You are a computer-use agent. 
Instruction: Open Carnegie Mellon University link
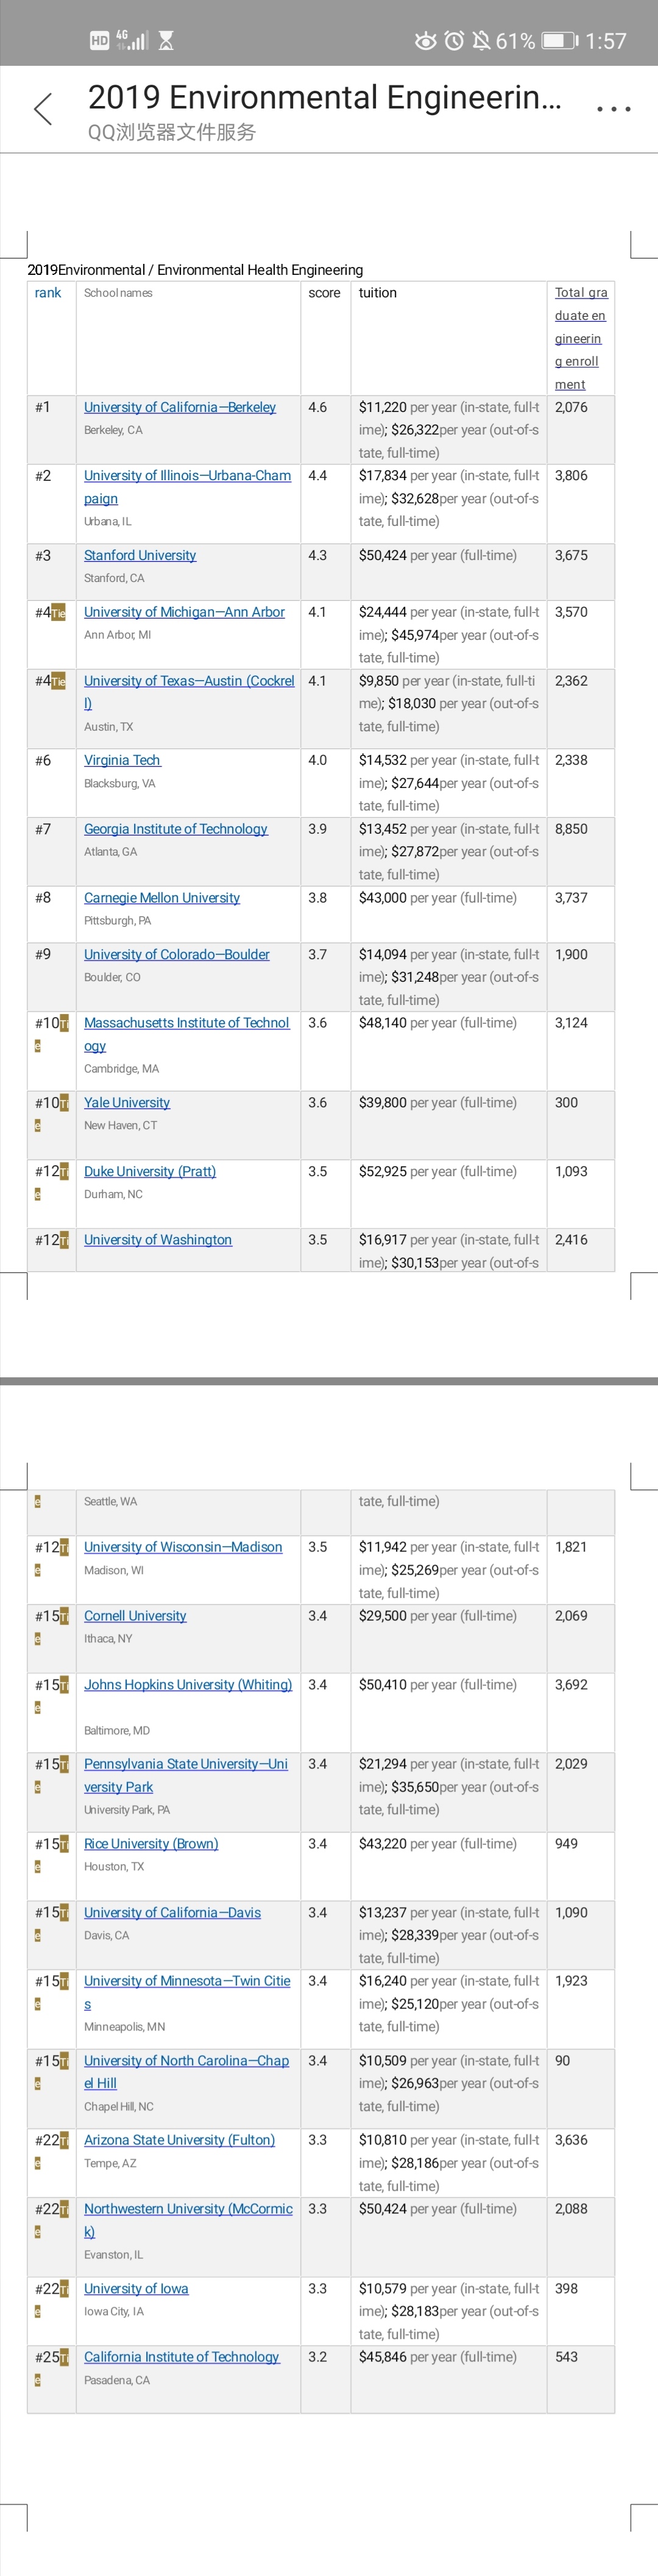162,898
